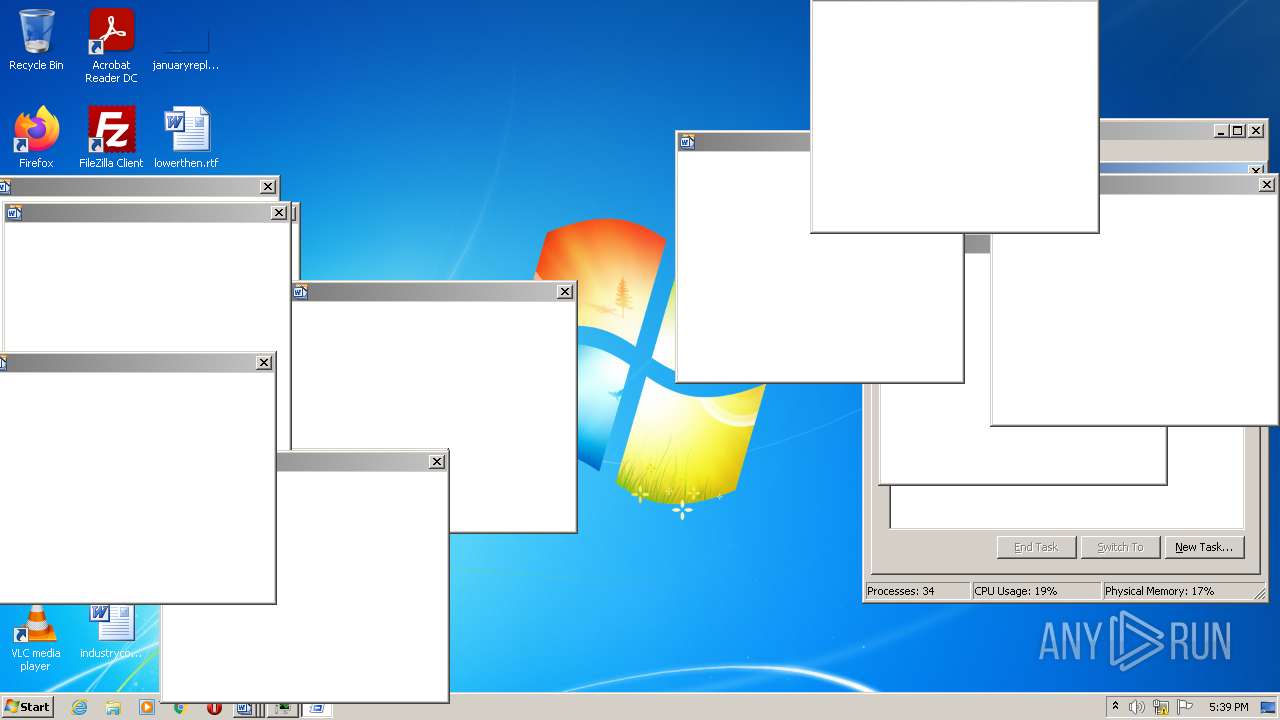Launch Acrobat Reader DC from desktop
This screenshot has height=720, width=1280.
(111, 46)
